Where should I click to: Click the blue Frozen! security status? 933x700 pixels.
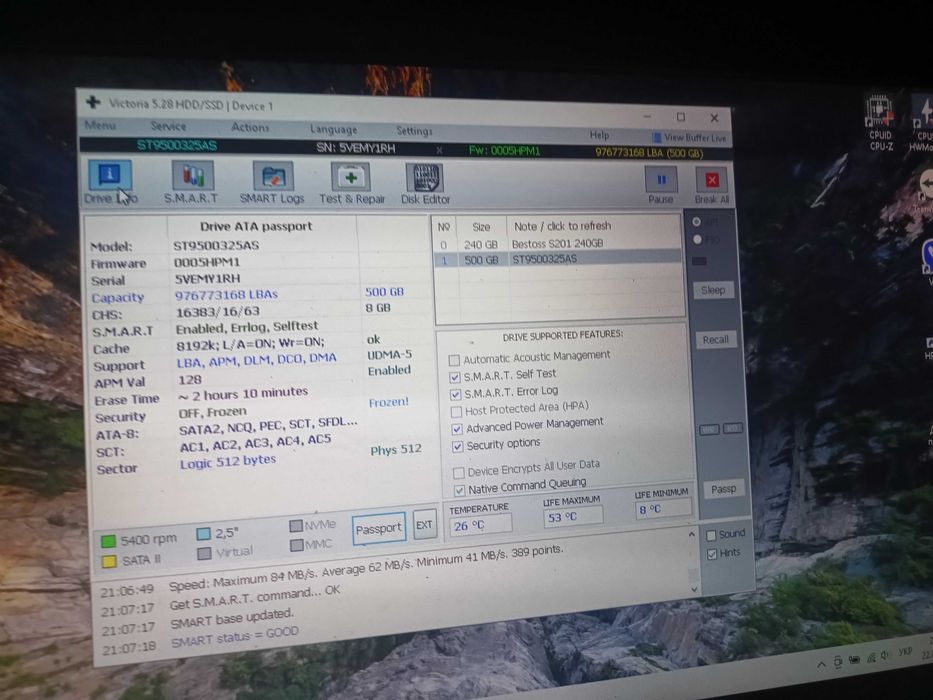pos(389,402)
